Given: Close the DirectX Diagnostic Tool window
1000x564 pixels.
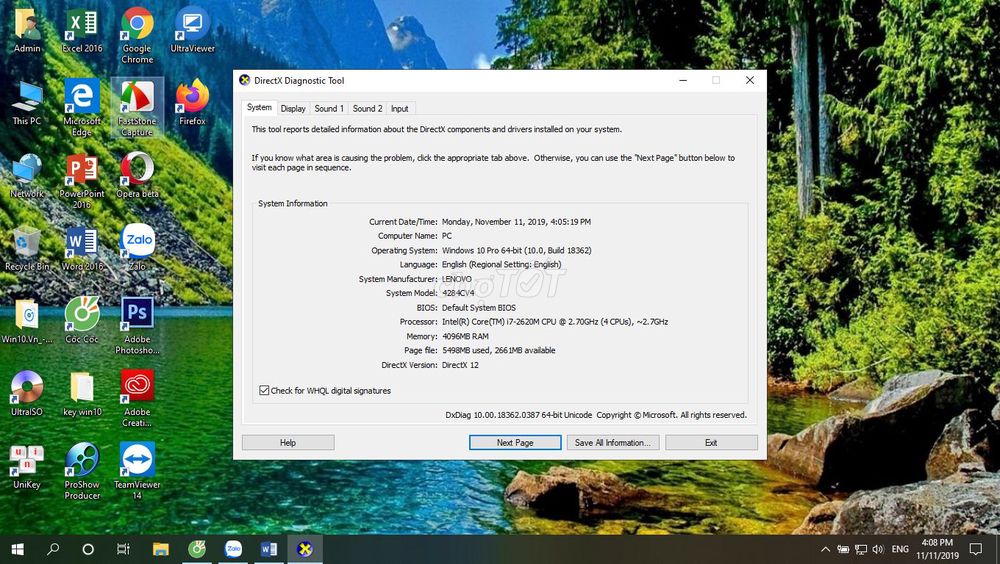Looking at the screenshot, I should click(x=750, y=80).
